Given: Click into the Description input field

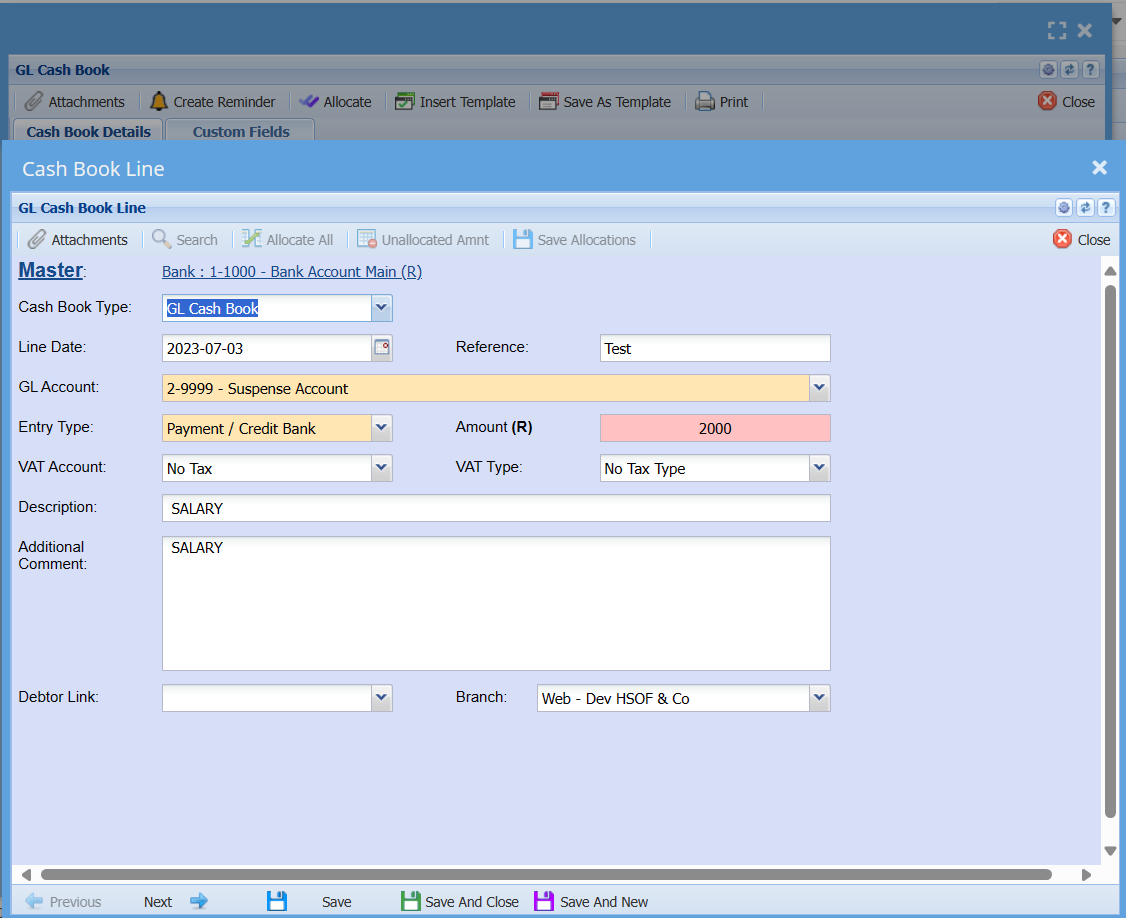Looking at the screenshot, I should point(496,508).
